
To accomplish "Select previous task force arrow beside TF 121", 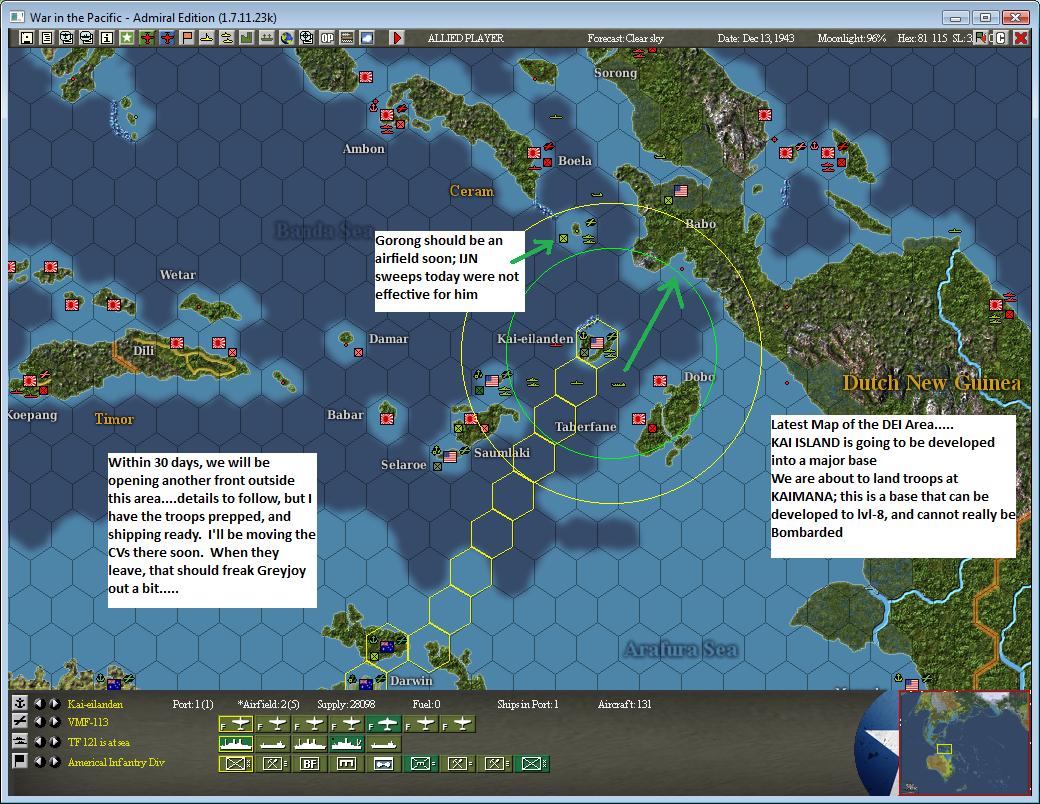I will point(40,741).
